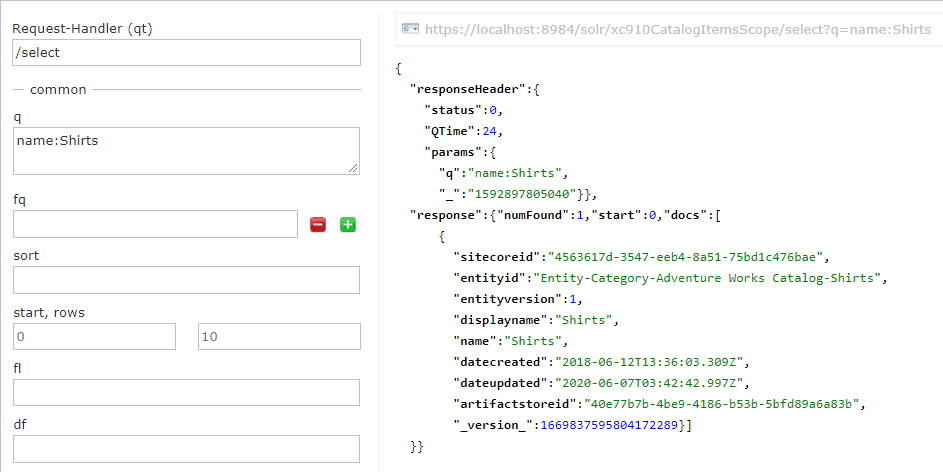Add another fq row with green plus icon
The image size is (943, 472).
pos(348,225)
